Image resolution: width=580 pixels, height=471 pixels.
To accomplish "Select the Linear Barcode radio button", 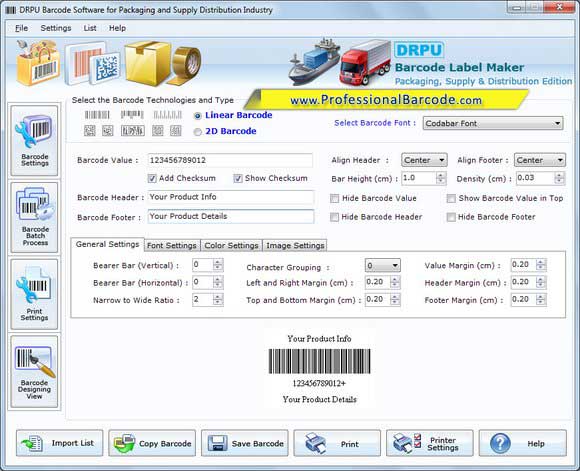I will [198, 116].
